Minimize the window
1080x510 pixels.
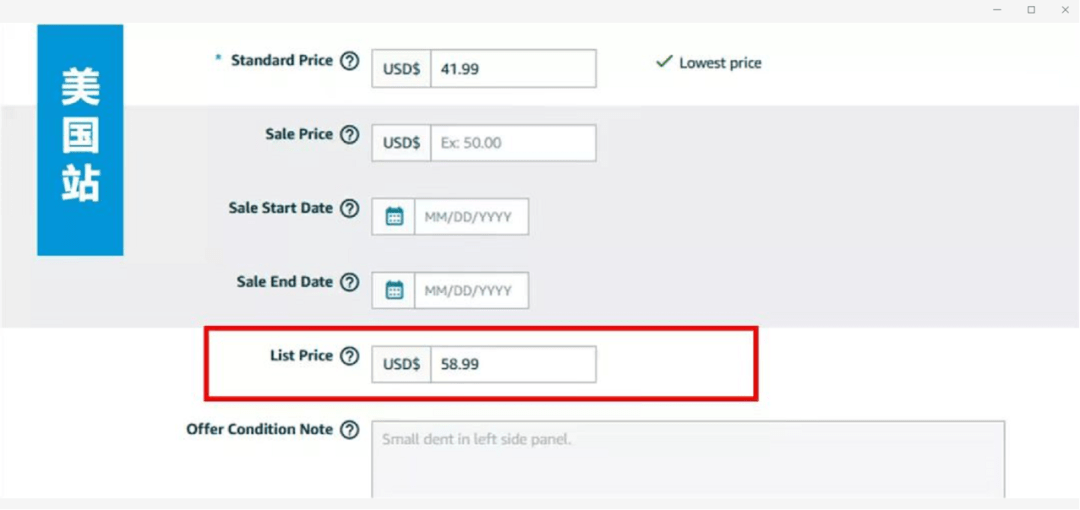(997, 10)
